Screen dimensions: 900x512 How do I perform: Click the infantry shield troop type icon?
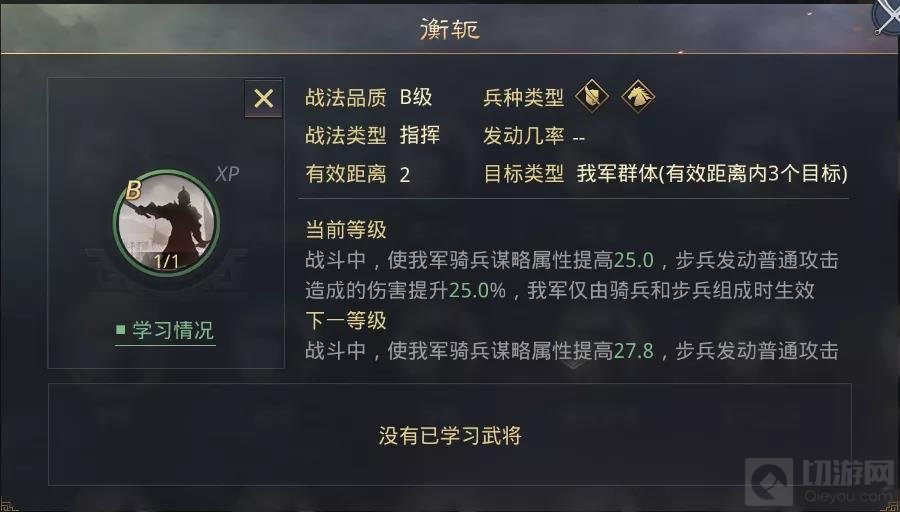coord(591,97)
